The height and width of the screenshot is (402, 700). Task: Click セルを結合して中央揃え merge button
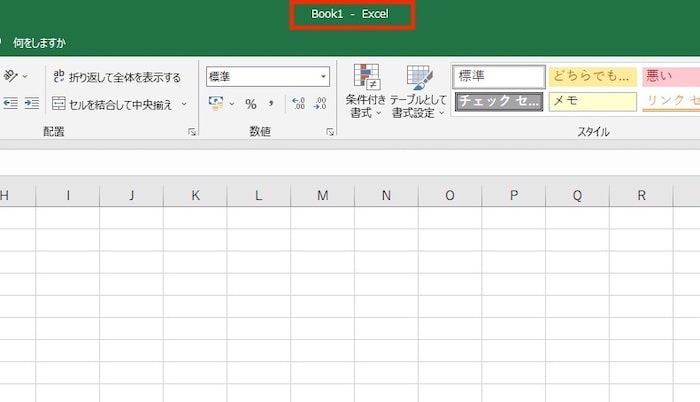(112, 104)
